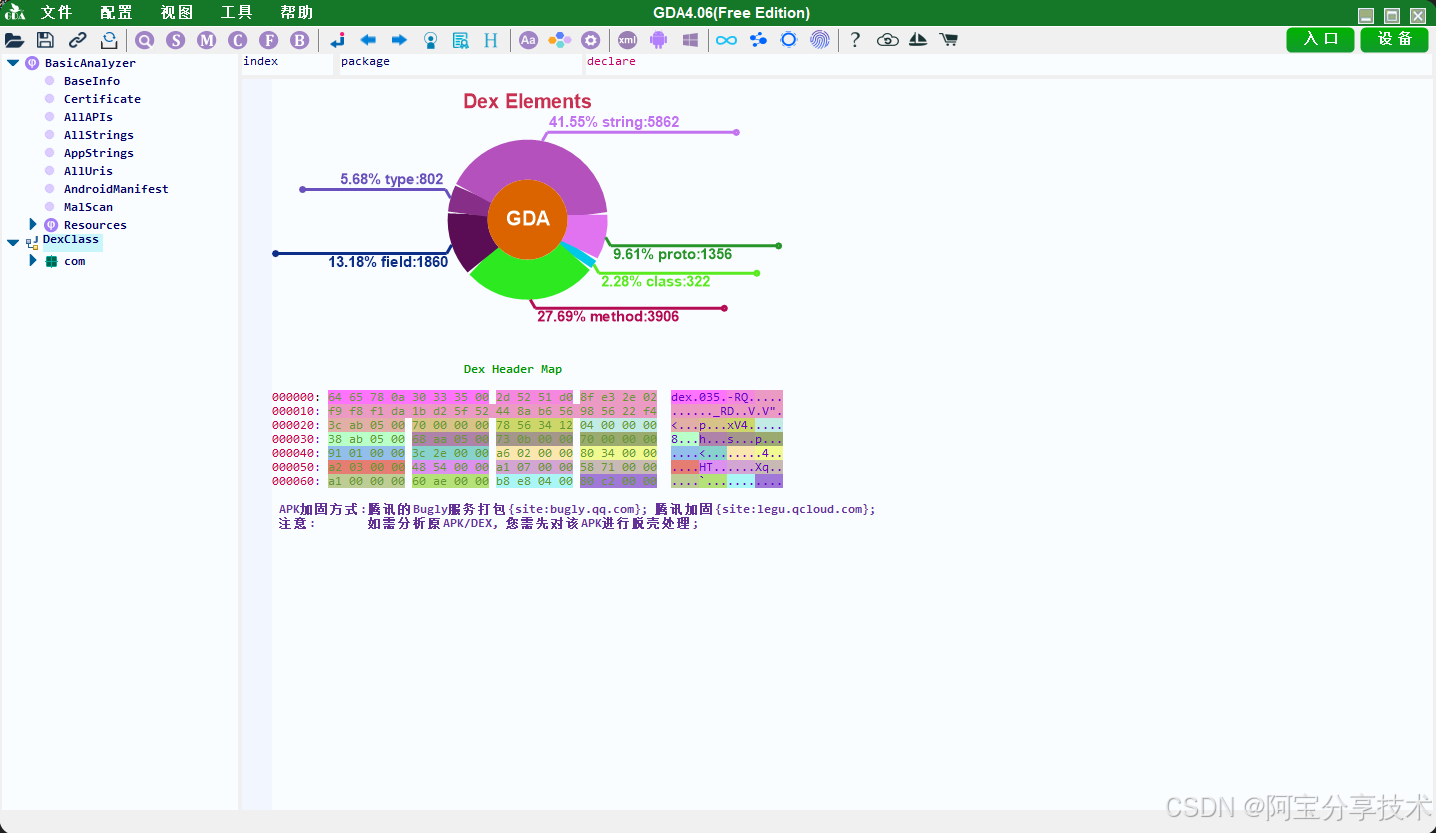Click the blue return-arrow jump icon

pos(337,40)
